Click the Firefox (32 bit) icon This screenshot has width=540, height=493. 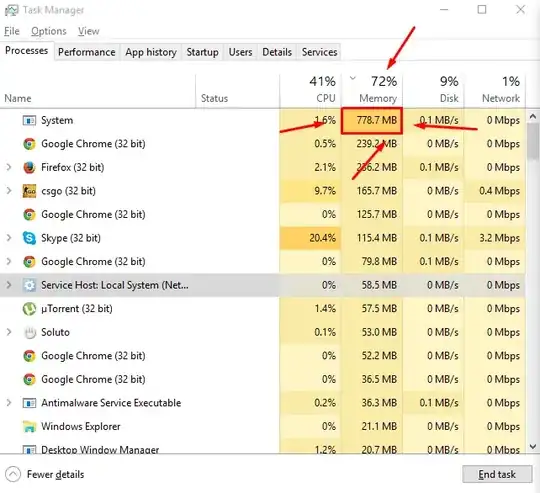point(29,167)
